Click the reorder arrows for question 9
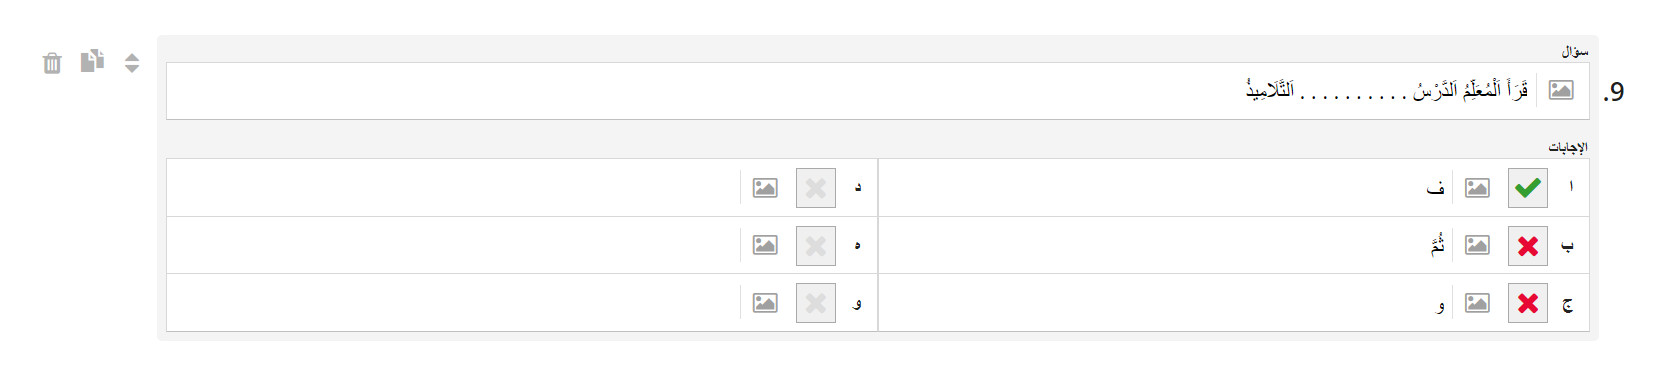The width and height of the screenshot is (1672, 365). click(x=132, y=63)
